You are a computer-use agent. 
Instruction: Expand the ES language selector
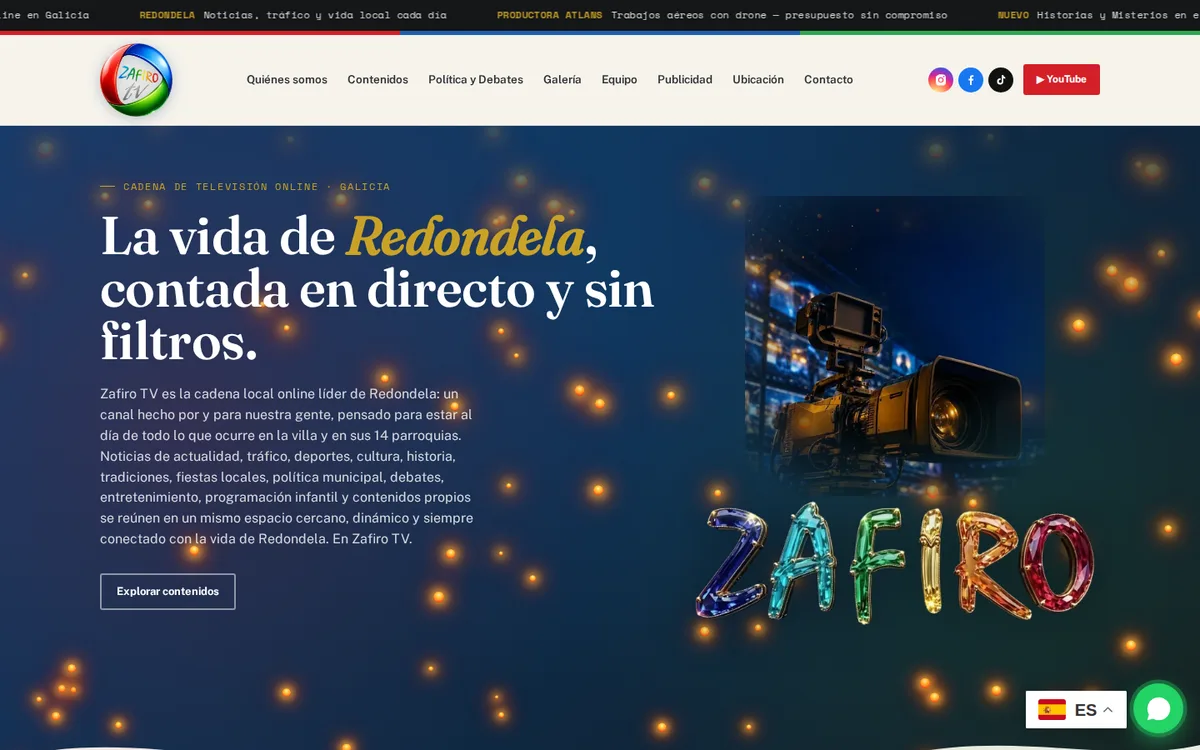(x=1076, y=710)
